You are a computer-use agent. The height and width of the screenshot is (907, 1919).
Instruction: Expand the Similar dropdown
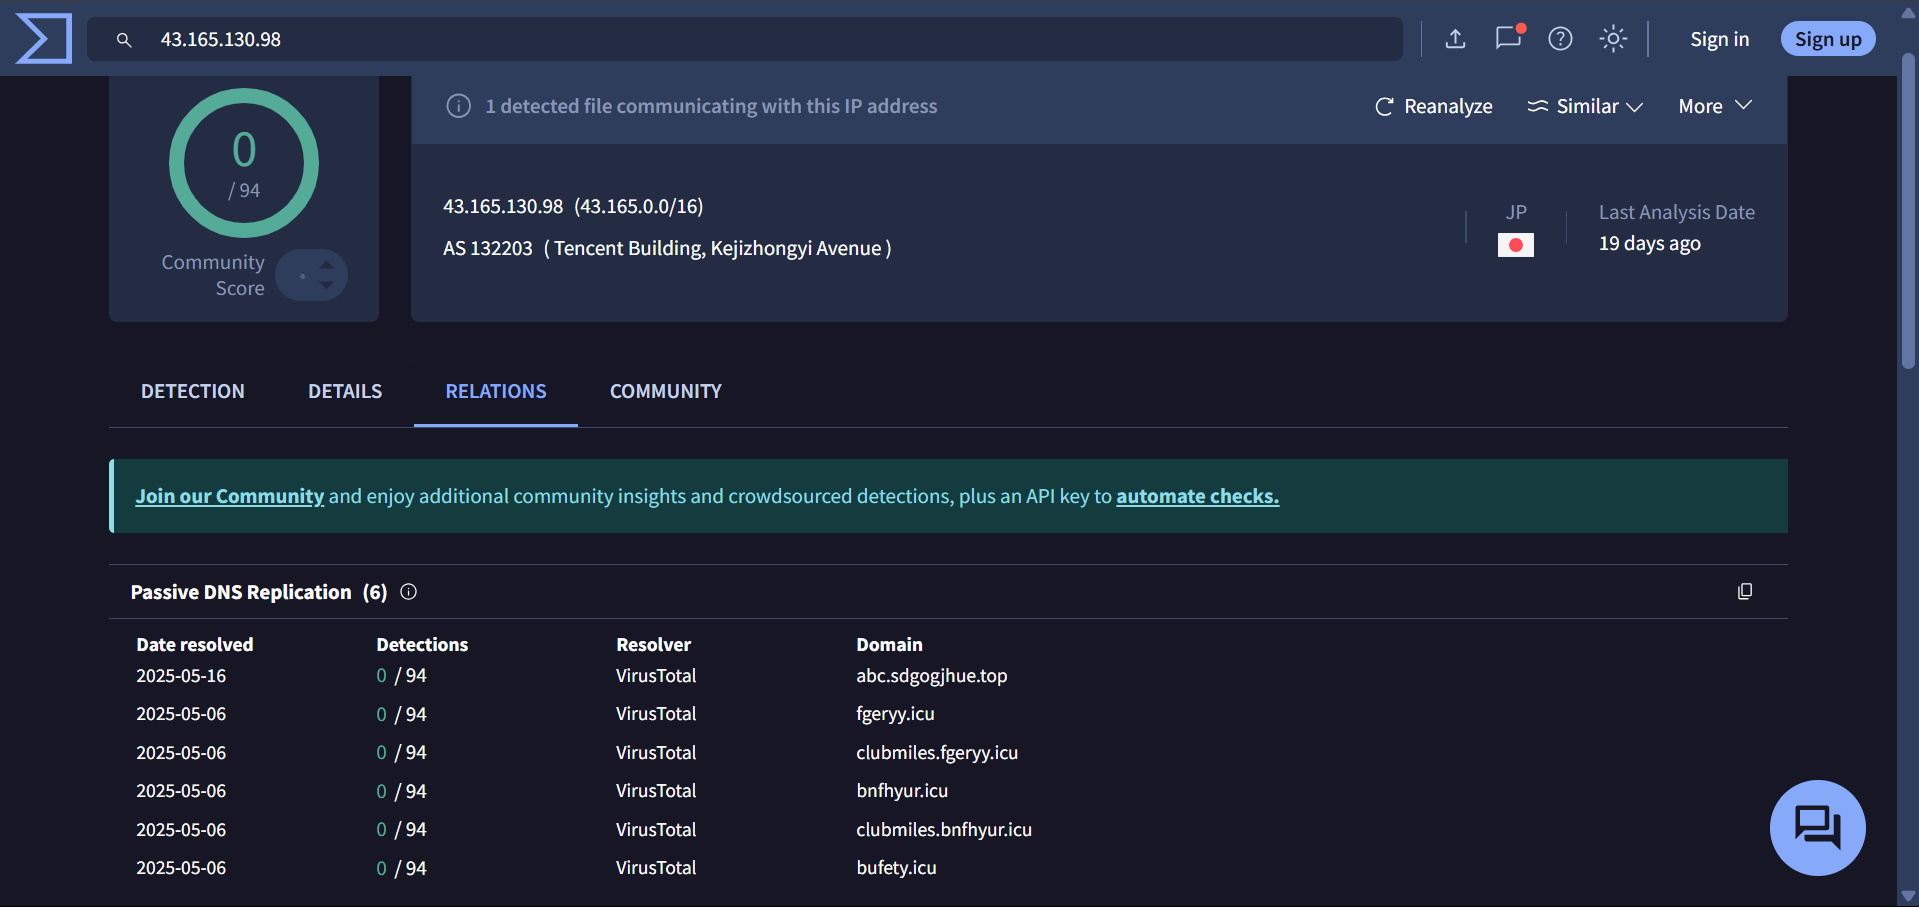[1586, 106]
